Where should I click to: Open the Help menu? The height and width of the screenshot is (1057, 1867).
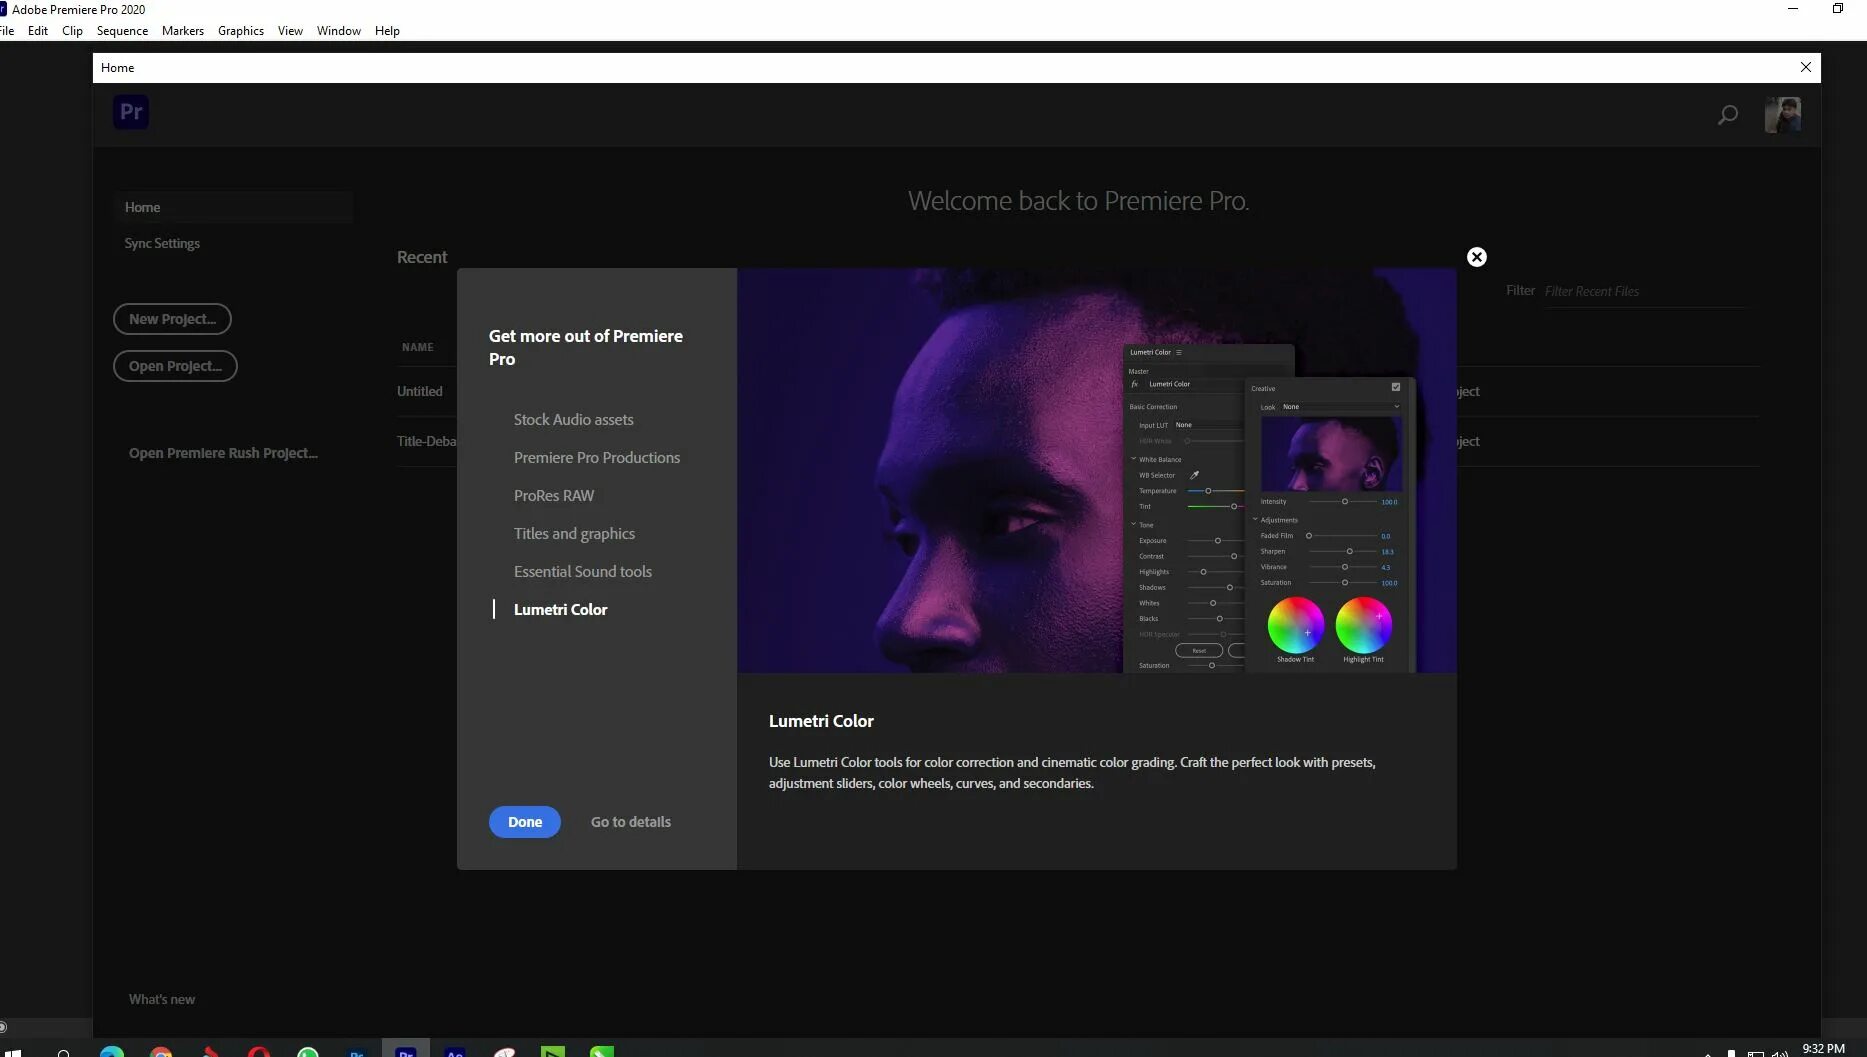pos(387,31)
